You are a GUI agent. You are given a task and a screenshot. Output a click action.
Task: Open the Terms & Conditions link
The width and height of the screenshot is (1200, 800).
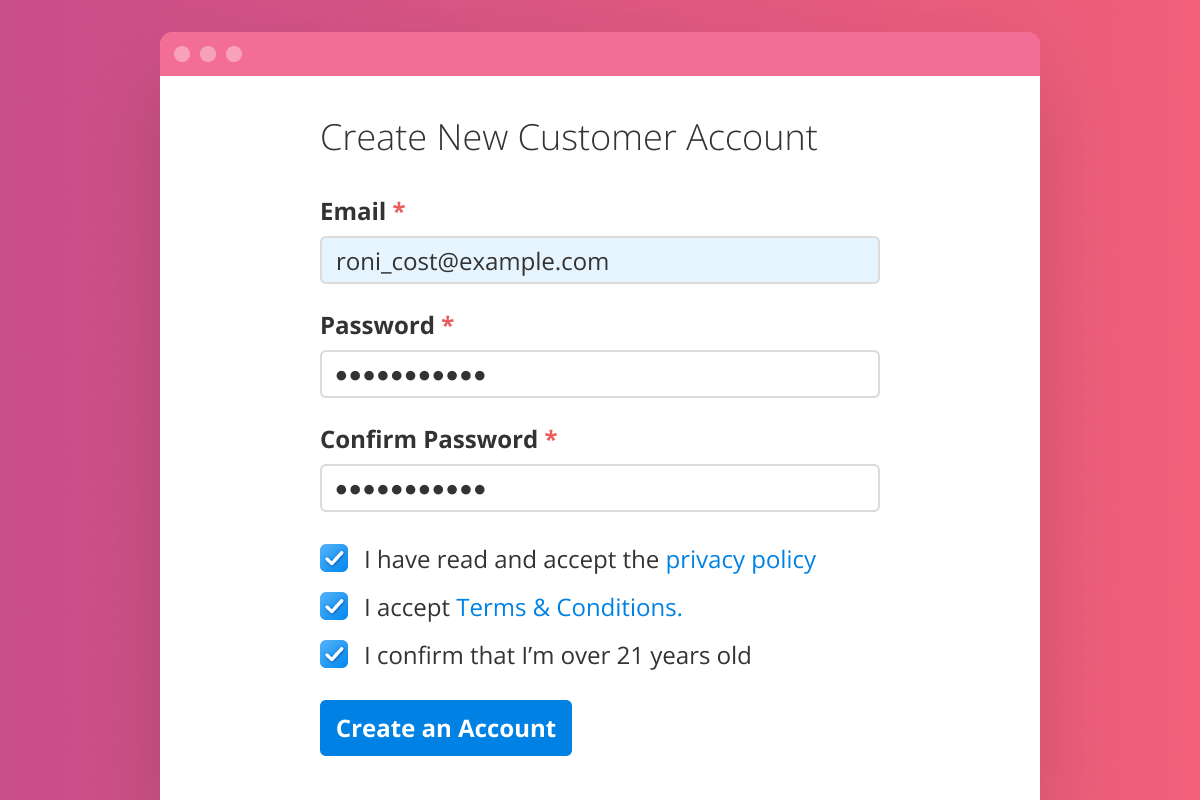coord(569,608)
